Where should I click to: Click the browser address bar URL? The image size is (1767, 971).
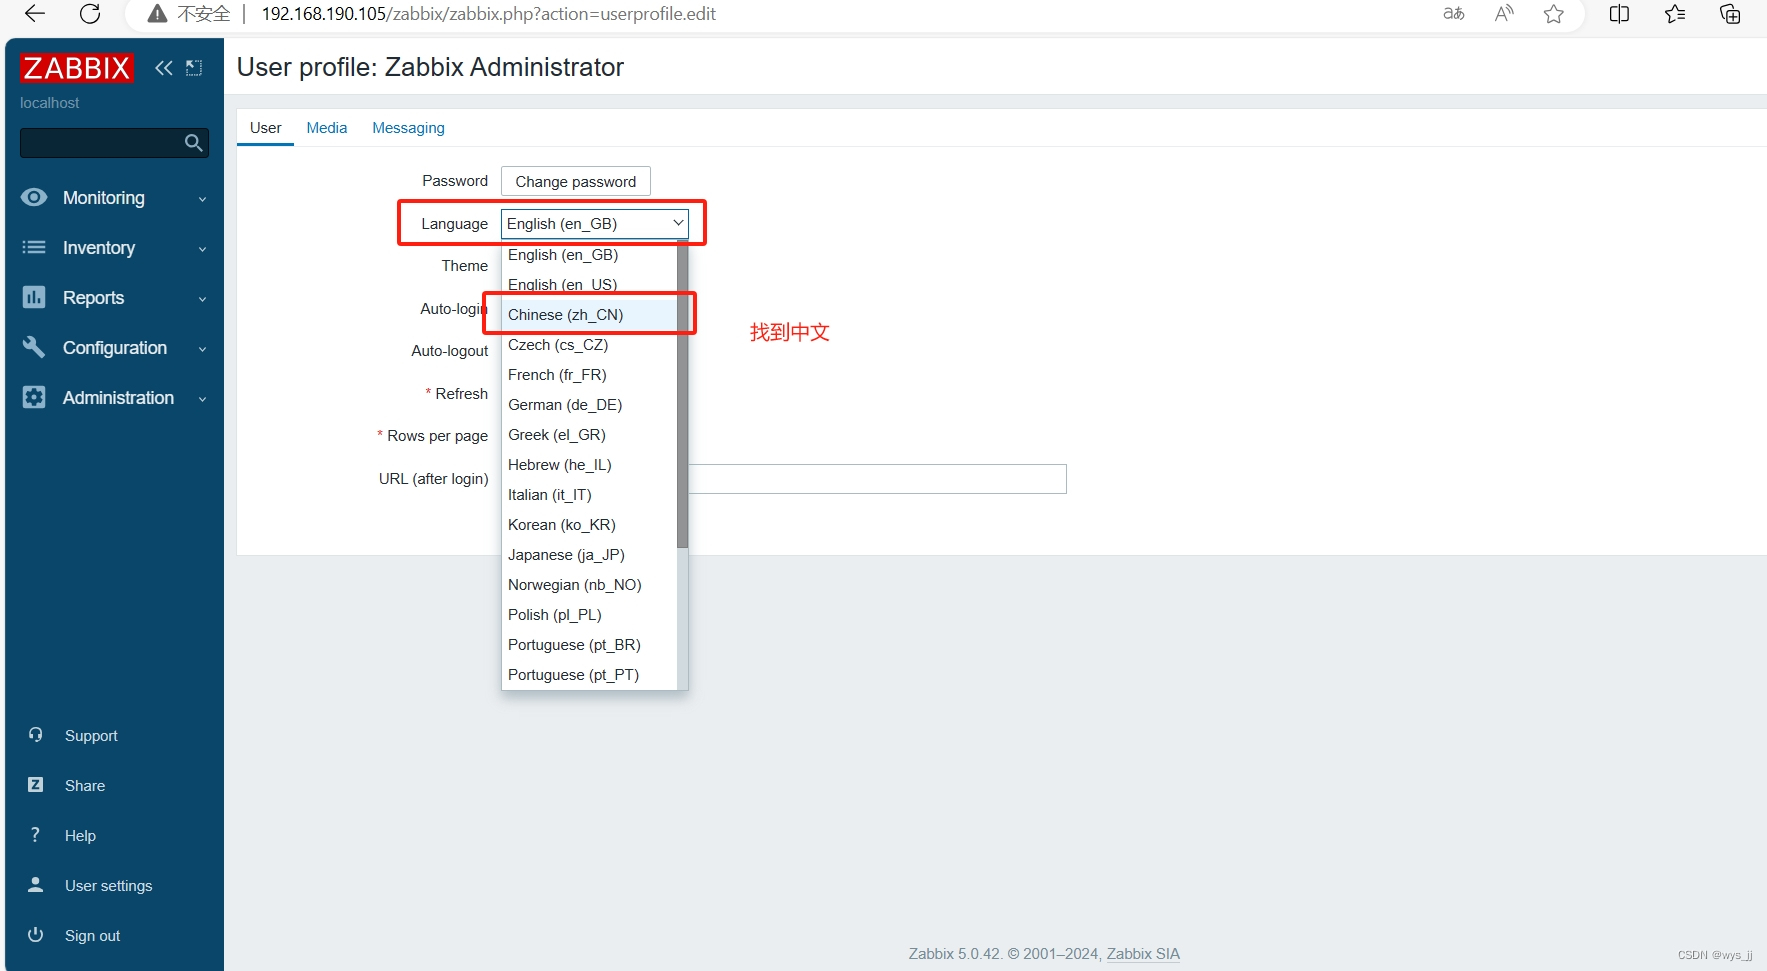coord(488,14)
